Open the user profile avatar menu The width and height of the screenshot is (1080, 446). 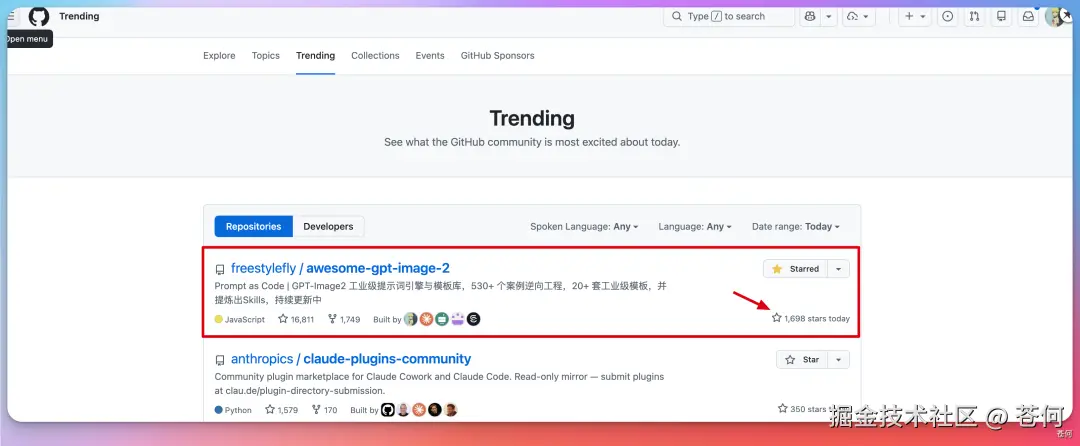pyautogui.click(x=1055, y=17)
